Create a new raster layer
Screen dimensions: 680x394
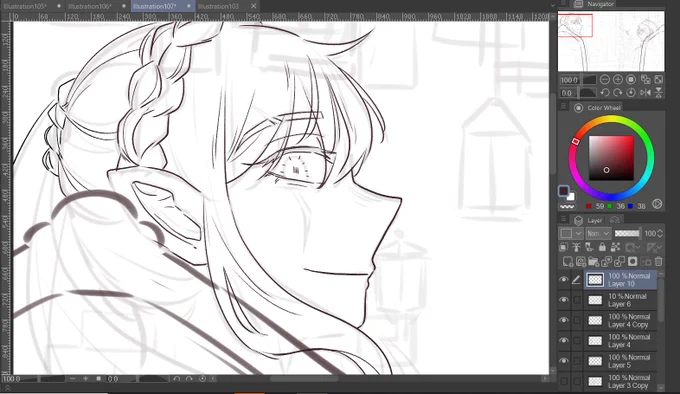(567, 261)
